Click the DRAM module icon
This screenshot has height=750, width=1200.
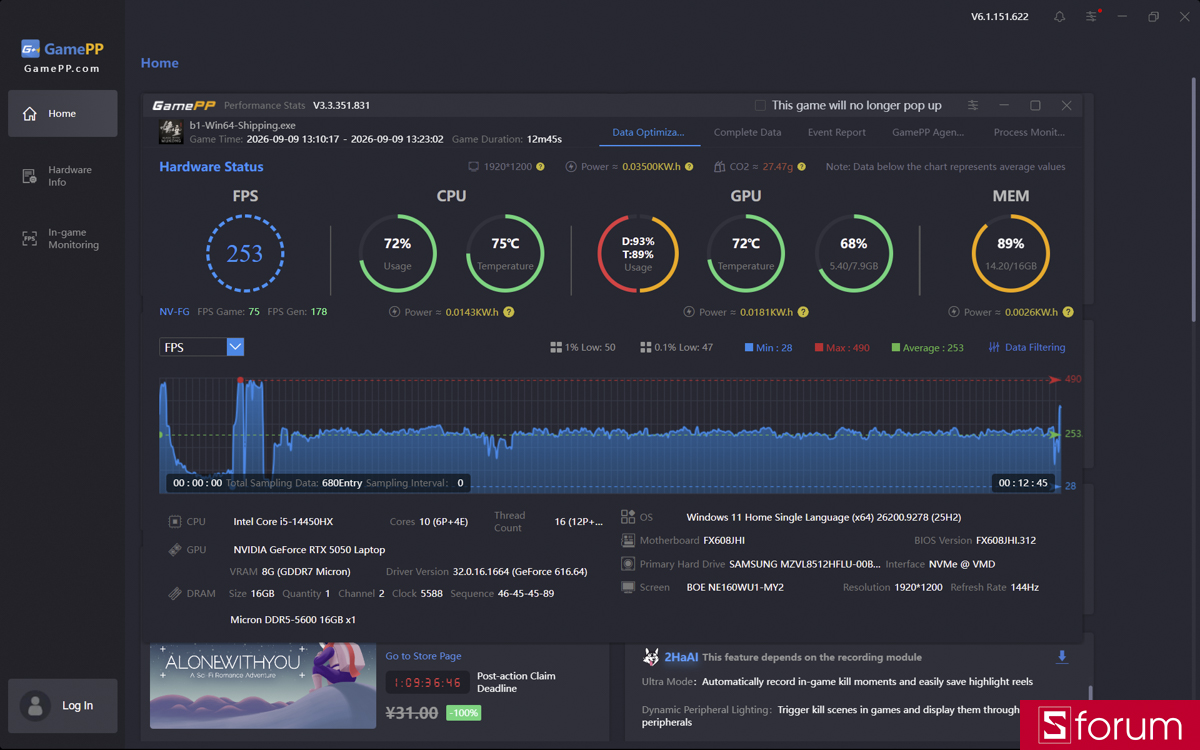coord(175,593)
